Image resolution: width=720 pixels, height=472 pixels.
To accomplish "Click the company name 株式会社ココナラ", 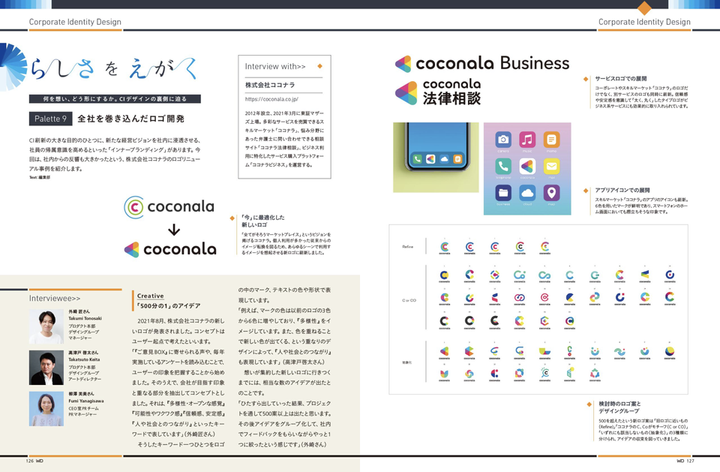I will click(x=270, y=85).
